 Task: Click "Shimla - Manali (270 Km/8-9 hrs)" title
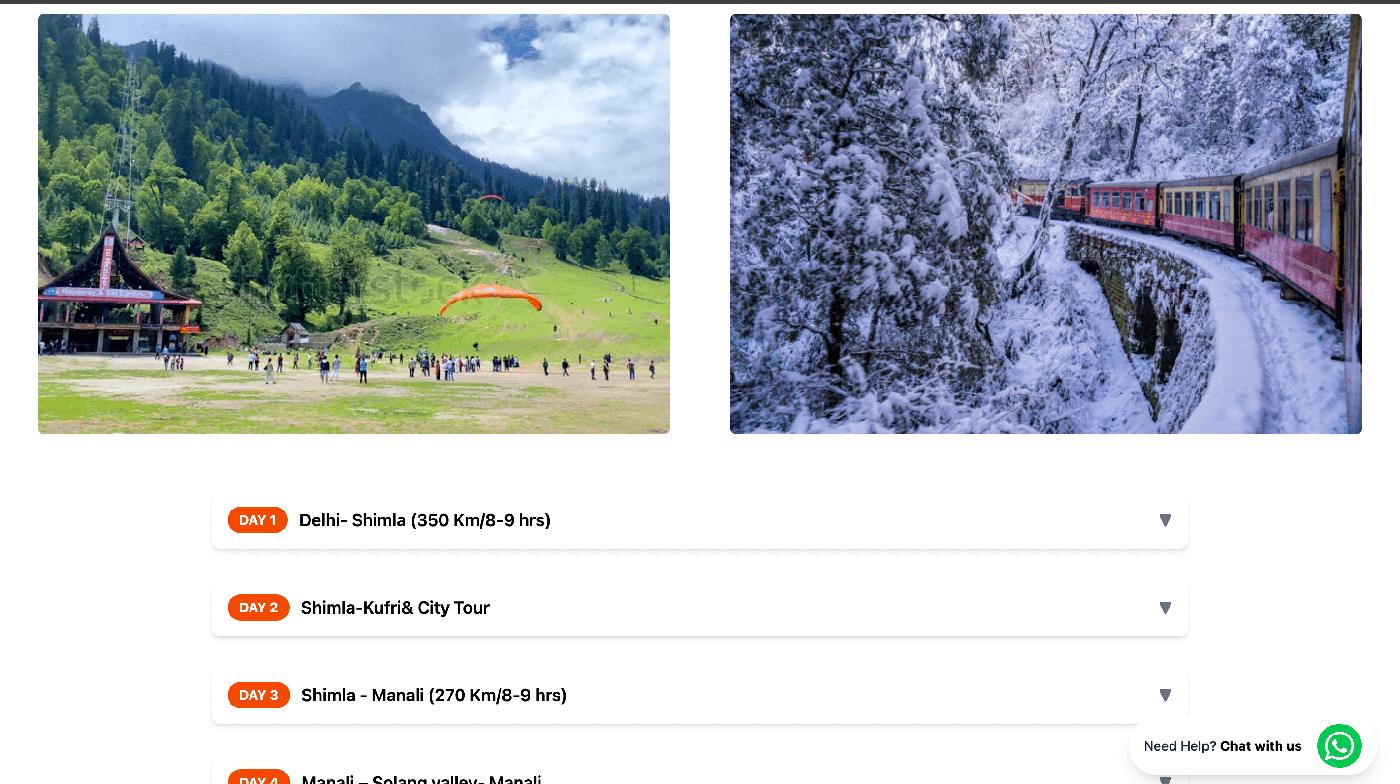pyautogui.click(x=434, y=695)
